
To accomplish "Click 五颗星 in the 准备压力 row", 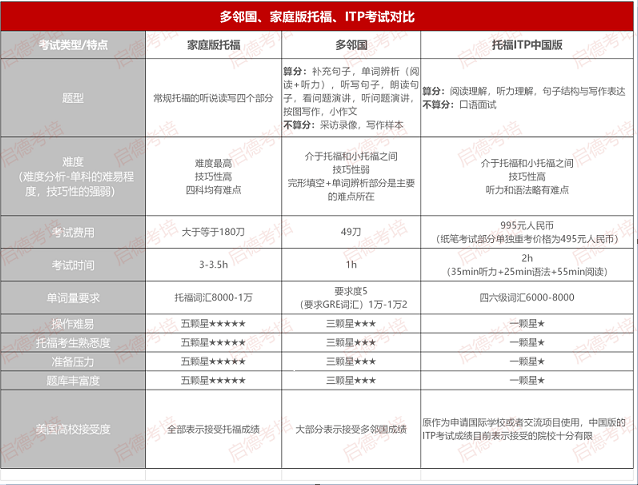I will 214,362.
